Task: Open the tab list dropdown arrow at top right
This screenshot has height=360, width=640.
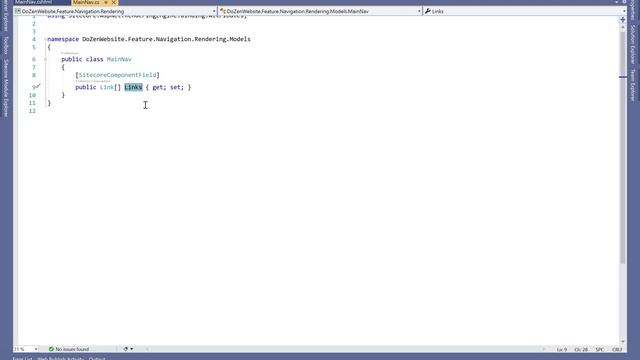Action: (x=616, y=2)
